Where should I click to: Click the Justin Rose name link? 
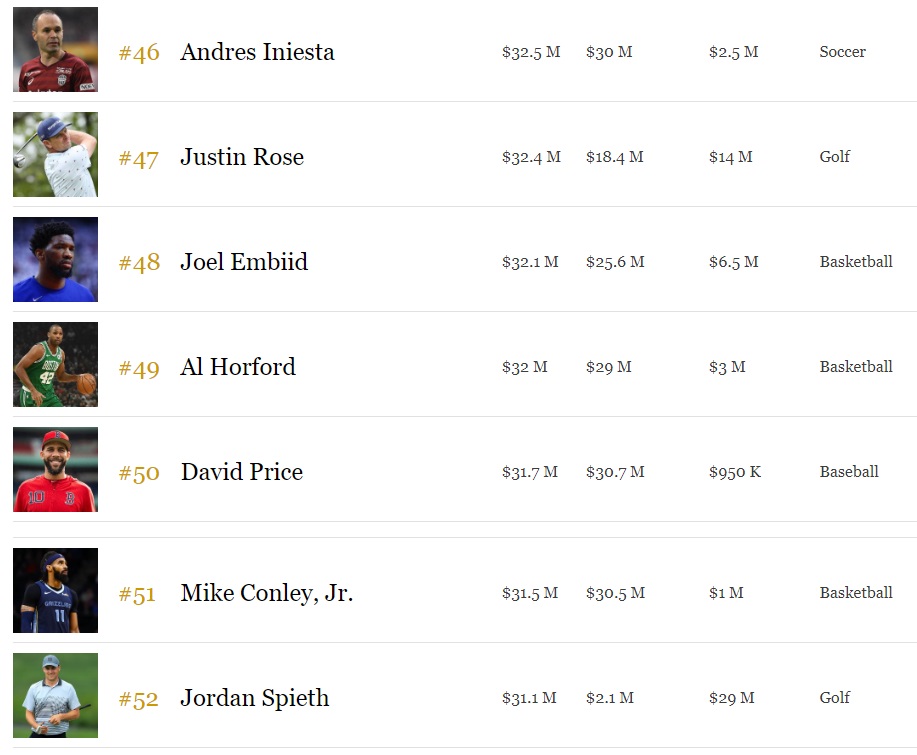coord(242,157)
